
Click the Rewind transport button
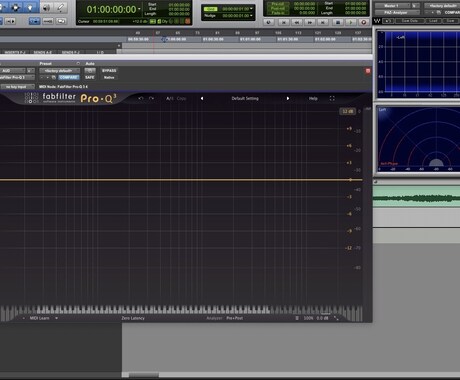point(297,22)
